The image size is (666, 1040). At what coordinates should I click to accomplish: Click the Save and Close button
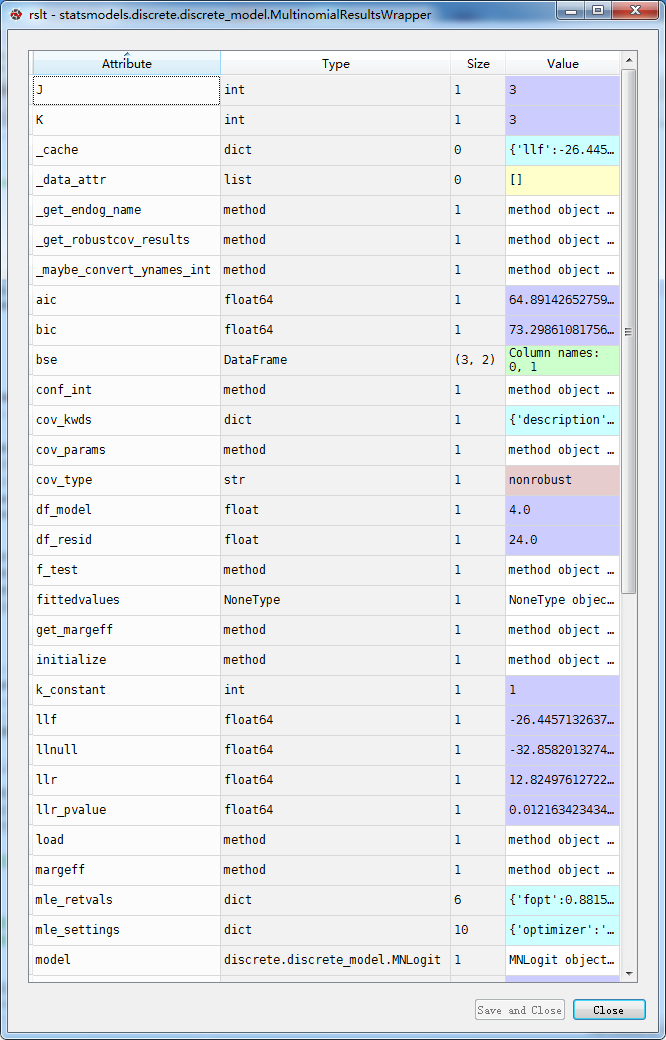pyautogui.click(x=519, y=1010)
